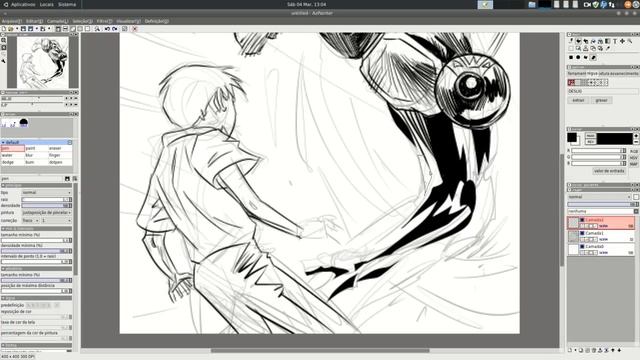Click the new file icon in toolbar
This screenshot has width=640, height=360.
[x=4, y=29]
